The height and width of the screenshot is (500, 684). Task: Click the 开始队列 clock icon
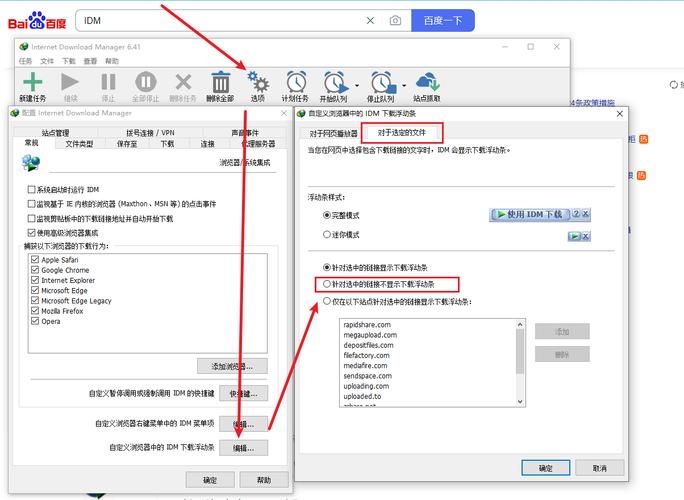click(336, 82)
